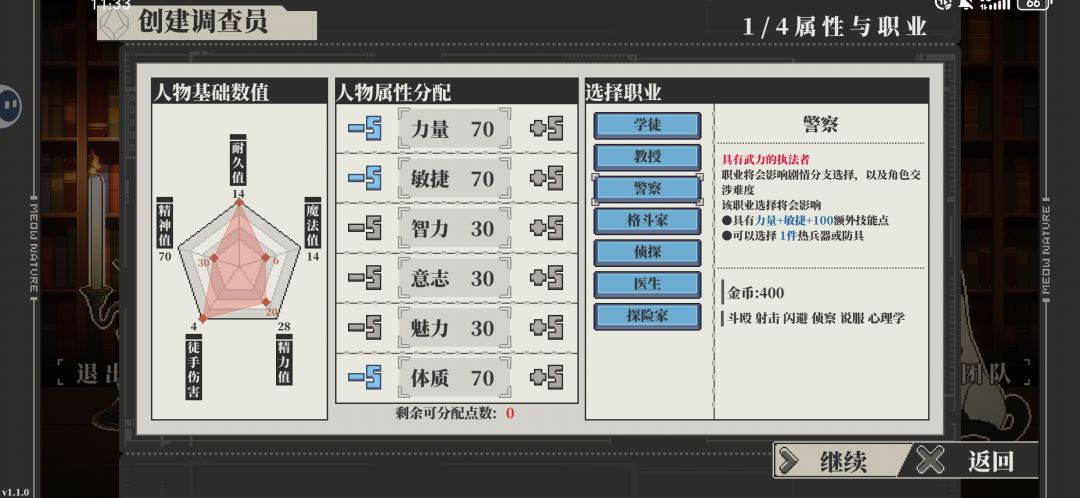
Task: Click the 具有武力的执法者 red description text
Action: [x=765, y=160]
